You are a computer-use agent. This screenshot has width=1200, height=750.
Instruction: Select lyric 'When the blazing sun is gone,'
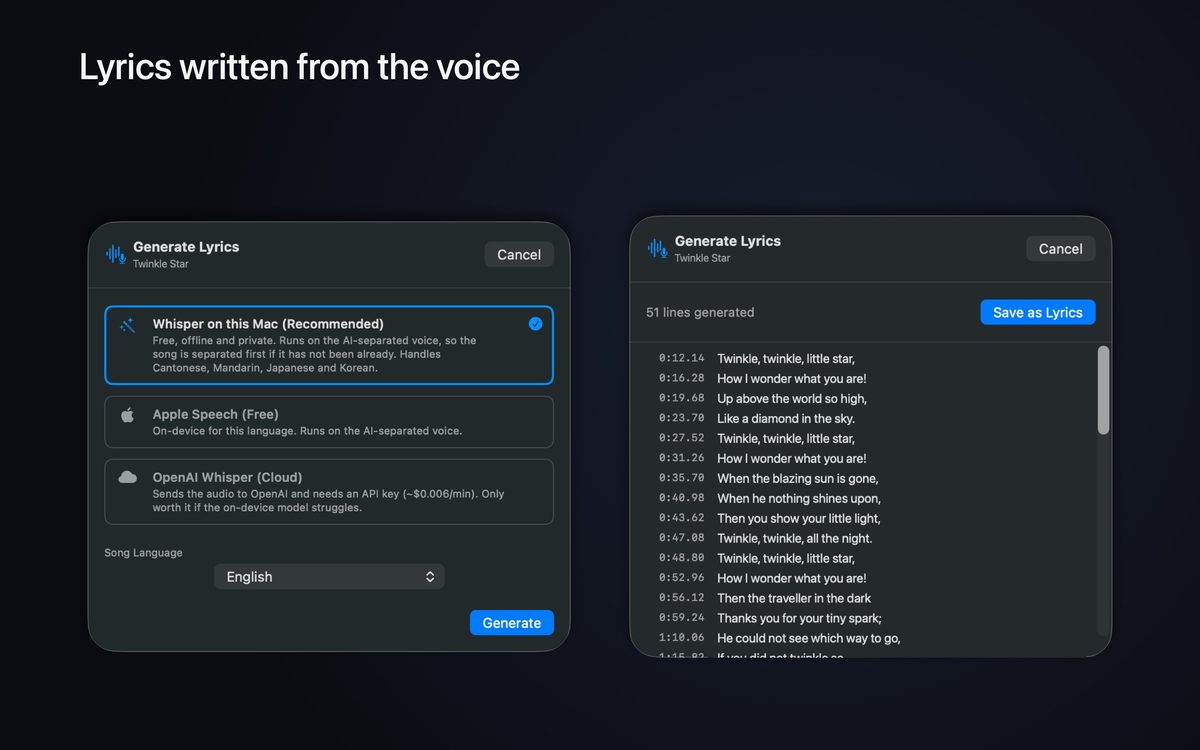click(x=798, y=478)
